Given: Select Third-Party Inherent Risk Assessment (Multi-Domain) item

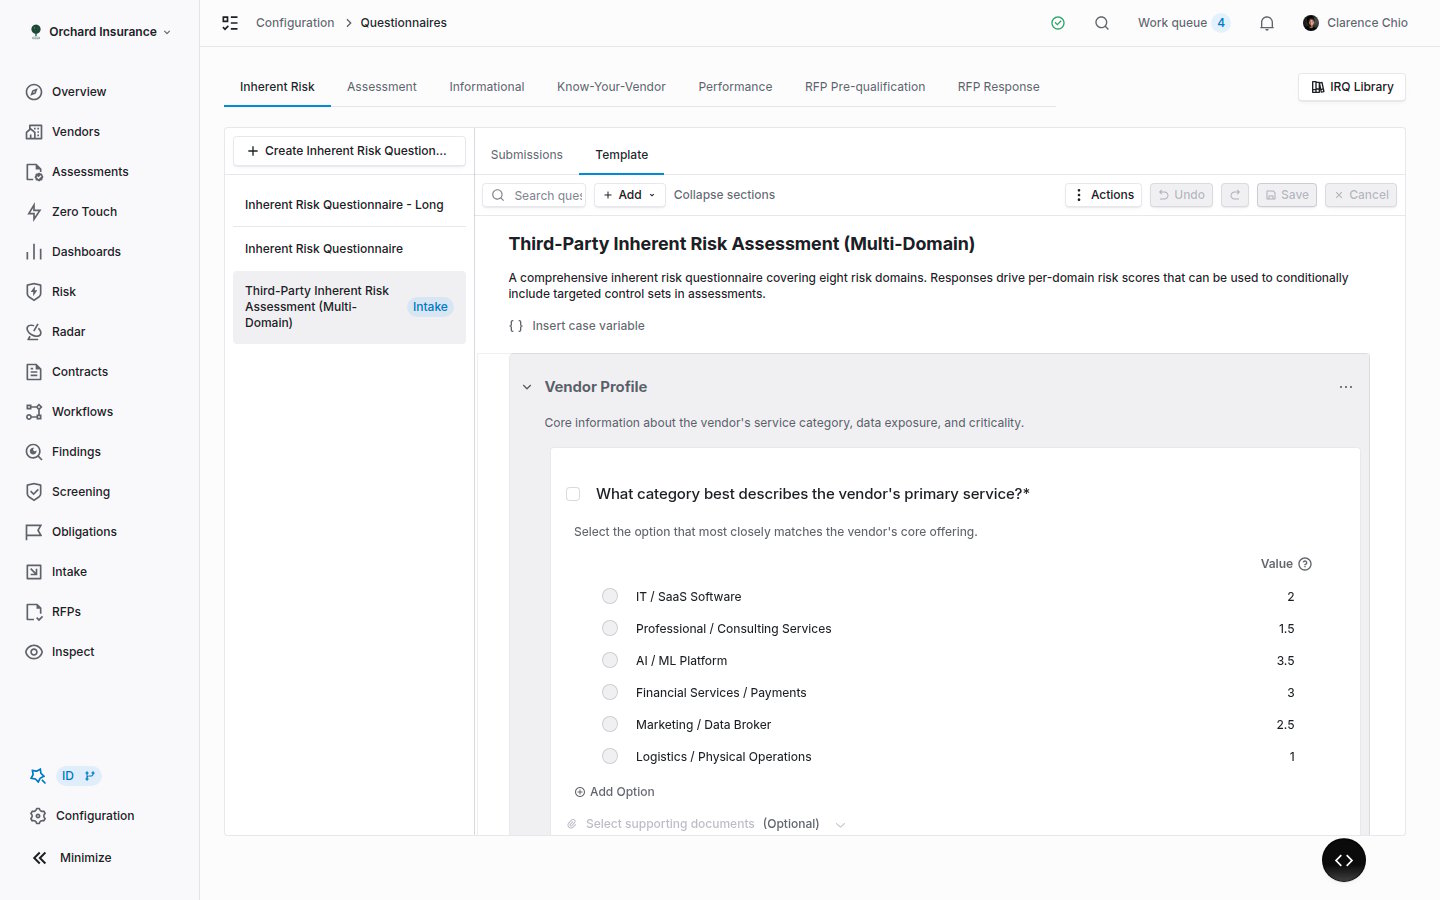Looking at the screenshot, I should coord(349,307).
